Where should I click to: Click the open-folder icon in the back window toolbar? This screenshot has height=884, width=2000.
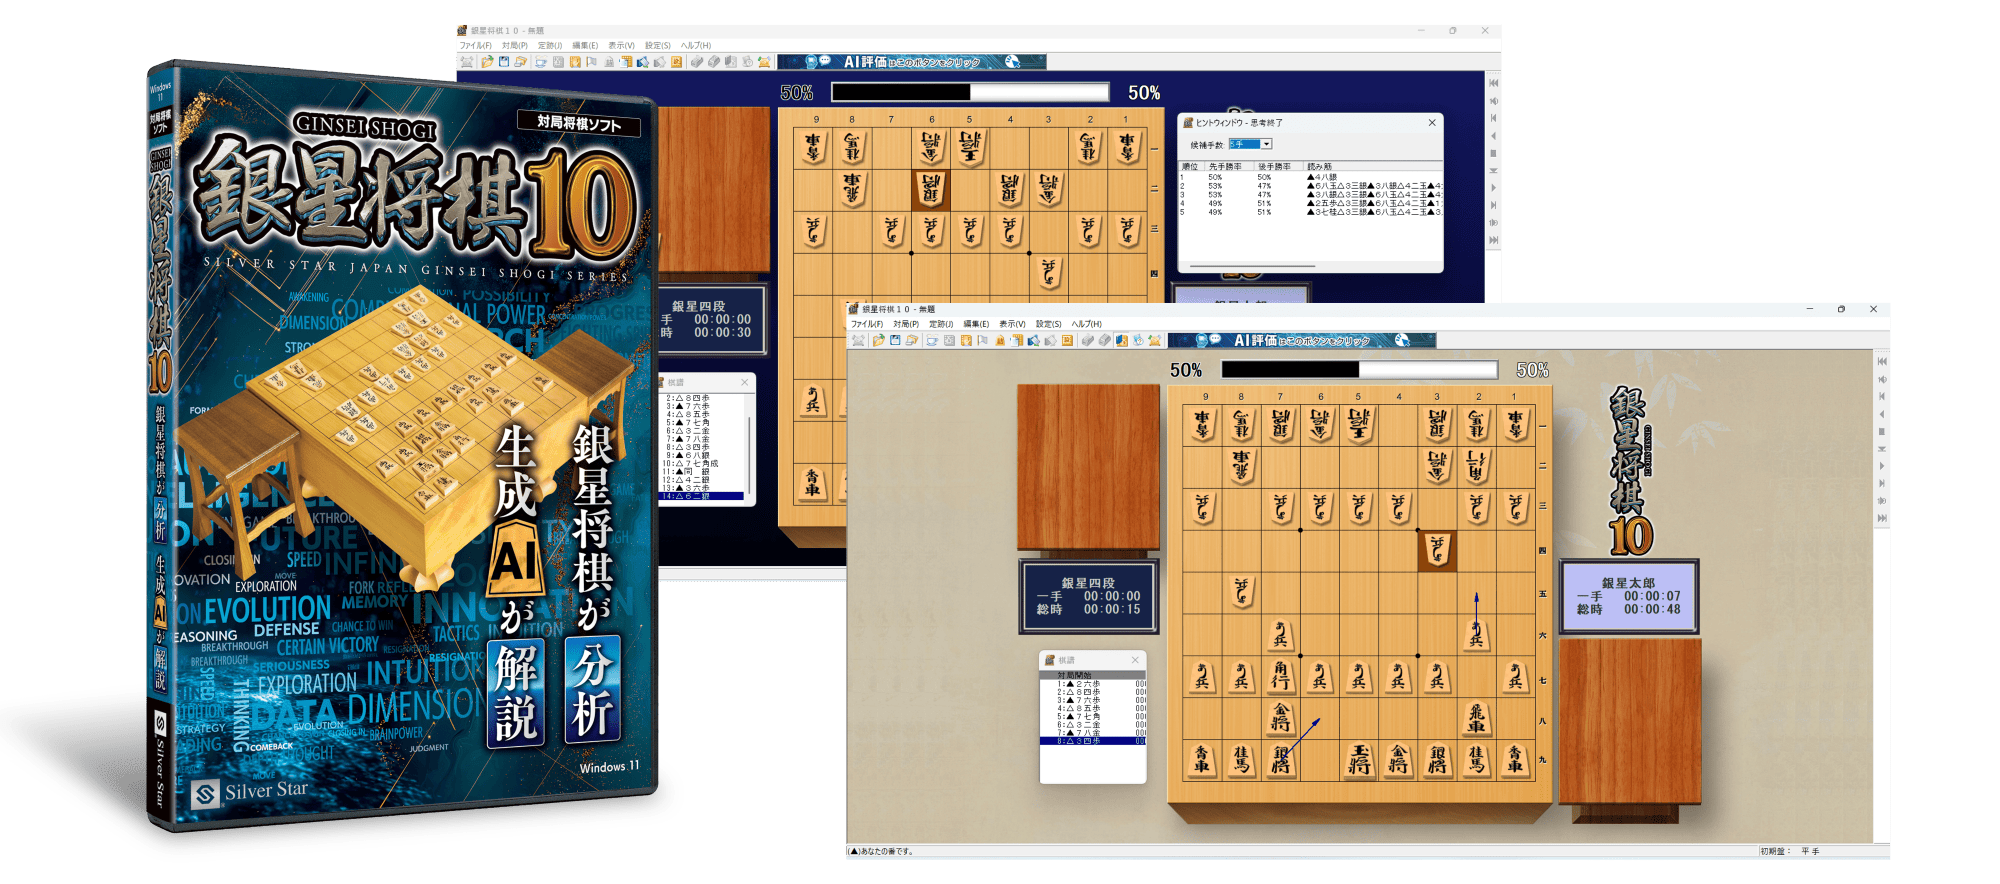[487, 62]
